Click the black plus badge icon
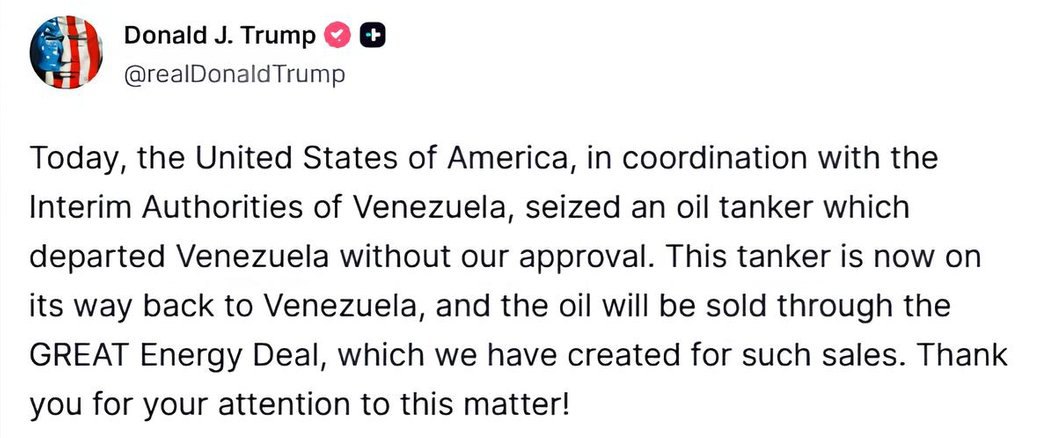1040x438 pixels. (x=373, y=37)
